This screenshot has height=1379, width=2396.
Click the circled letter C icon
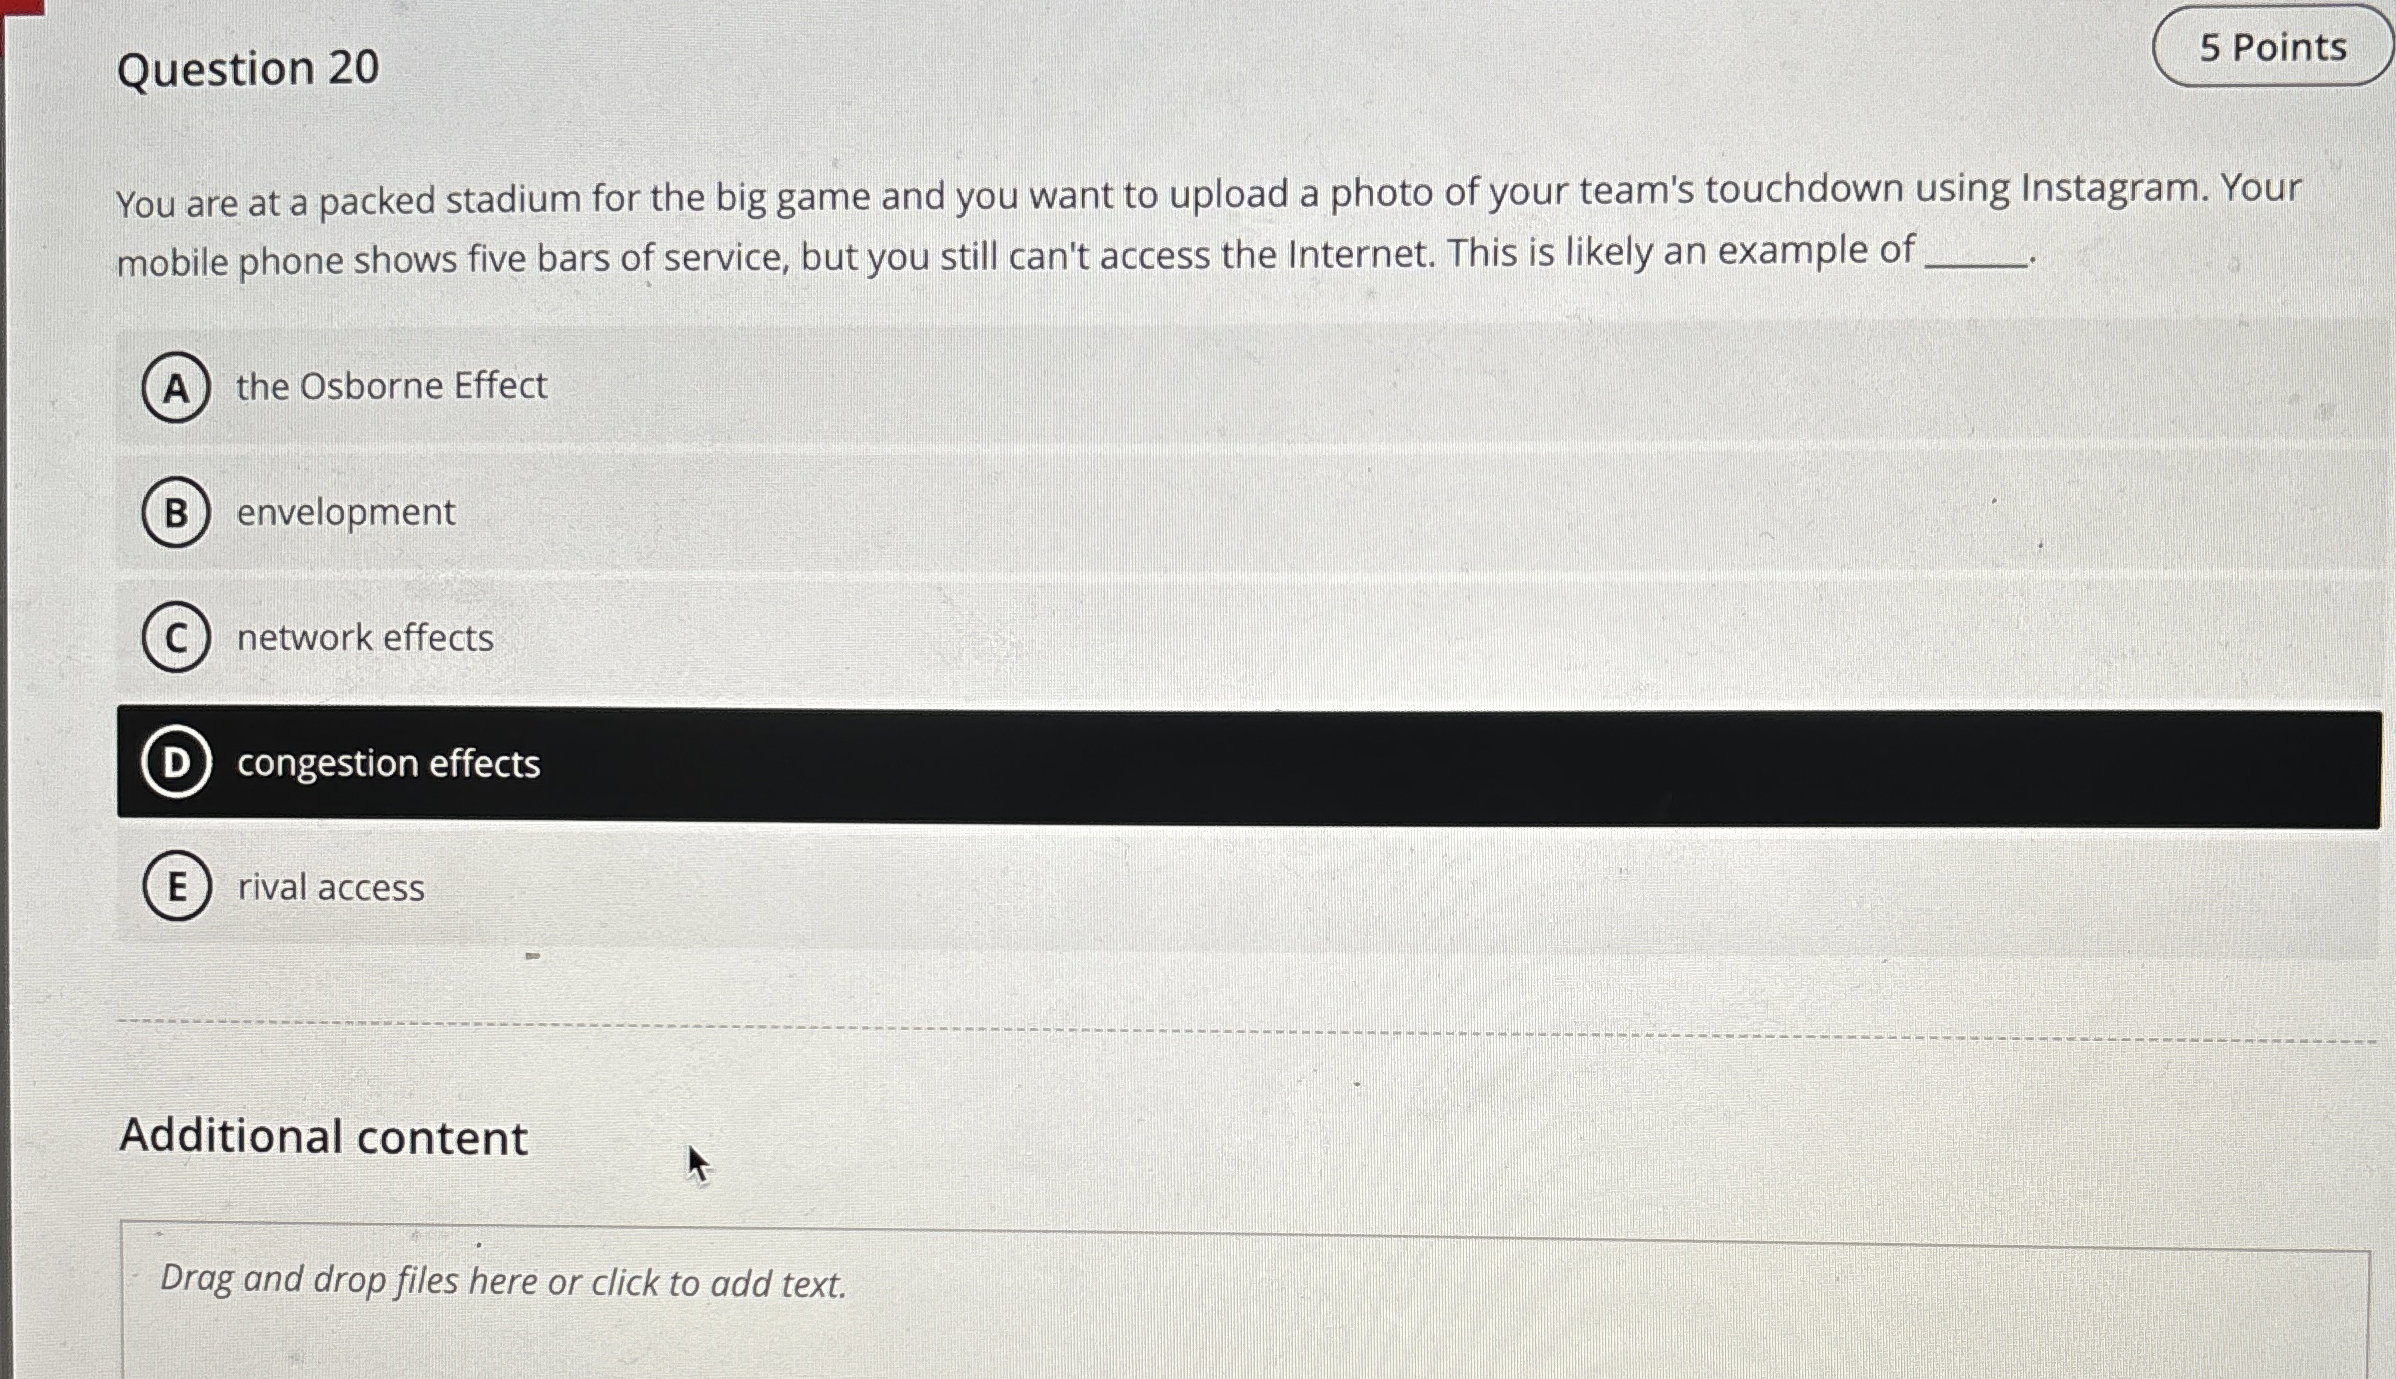(x=176, y=639)
